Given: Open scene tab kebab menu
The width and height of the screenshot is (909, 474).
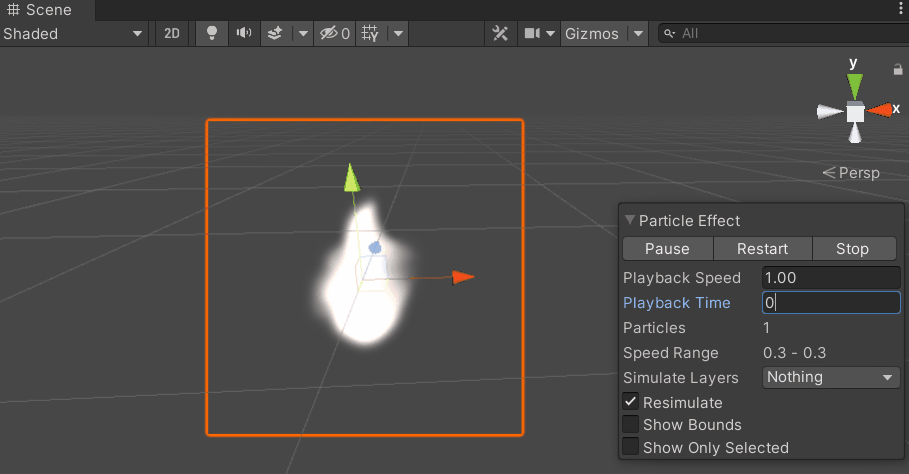Looking at the screenshot, I should tap(901, 8).
